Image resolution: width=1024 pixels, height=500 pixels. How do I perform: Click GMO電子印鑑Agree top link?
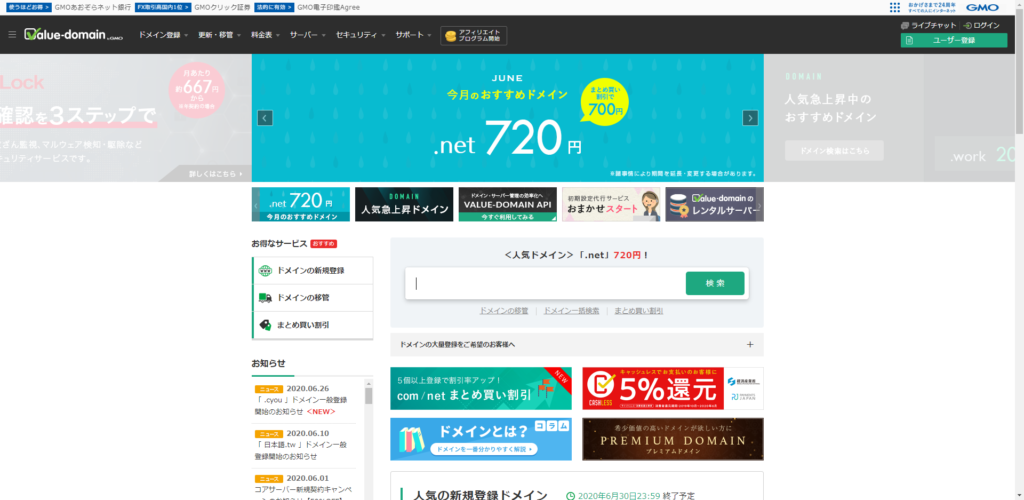click(x=328, y=7)
